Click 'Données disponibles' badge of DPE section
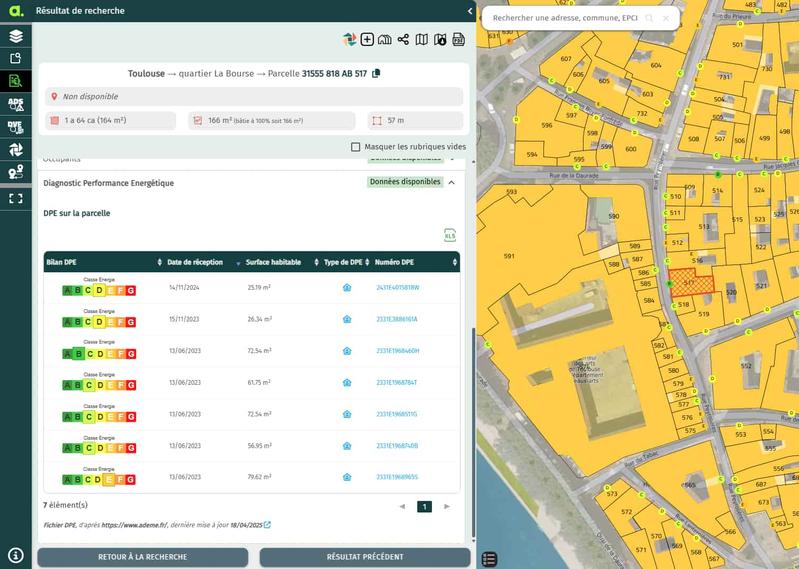 point(405,182)
